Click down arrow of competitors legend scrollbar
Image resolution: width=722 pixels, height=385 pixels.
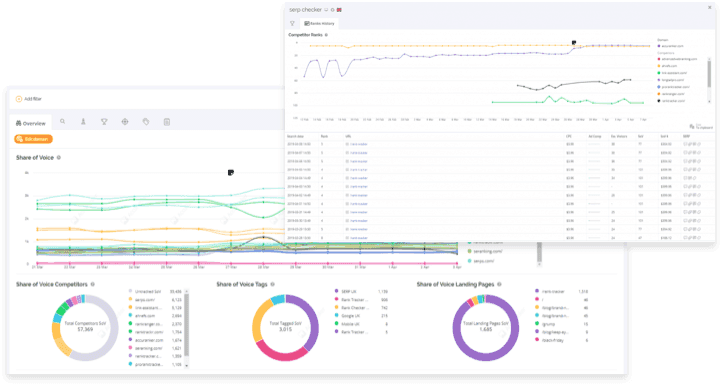(x=186, y=366)
